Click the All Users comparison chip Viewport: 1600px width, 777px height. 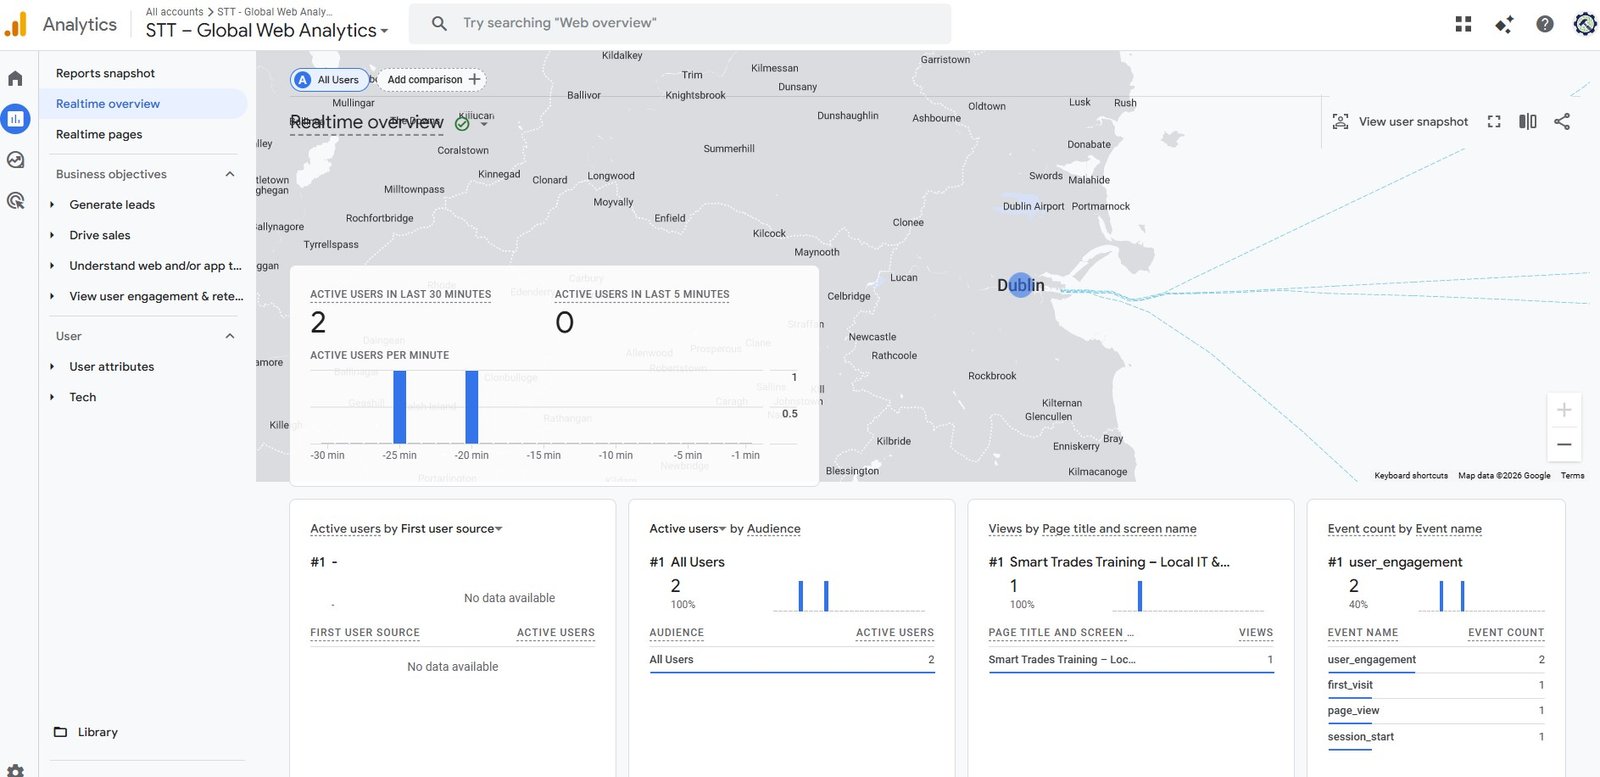click(x=329, y=80)
